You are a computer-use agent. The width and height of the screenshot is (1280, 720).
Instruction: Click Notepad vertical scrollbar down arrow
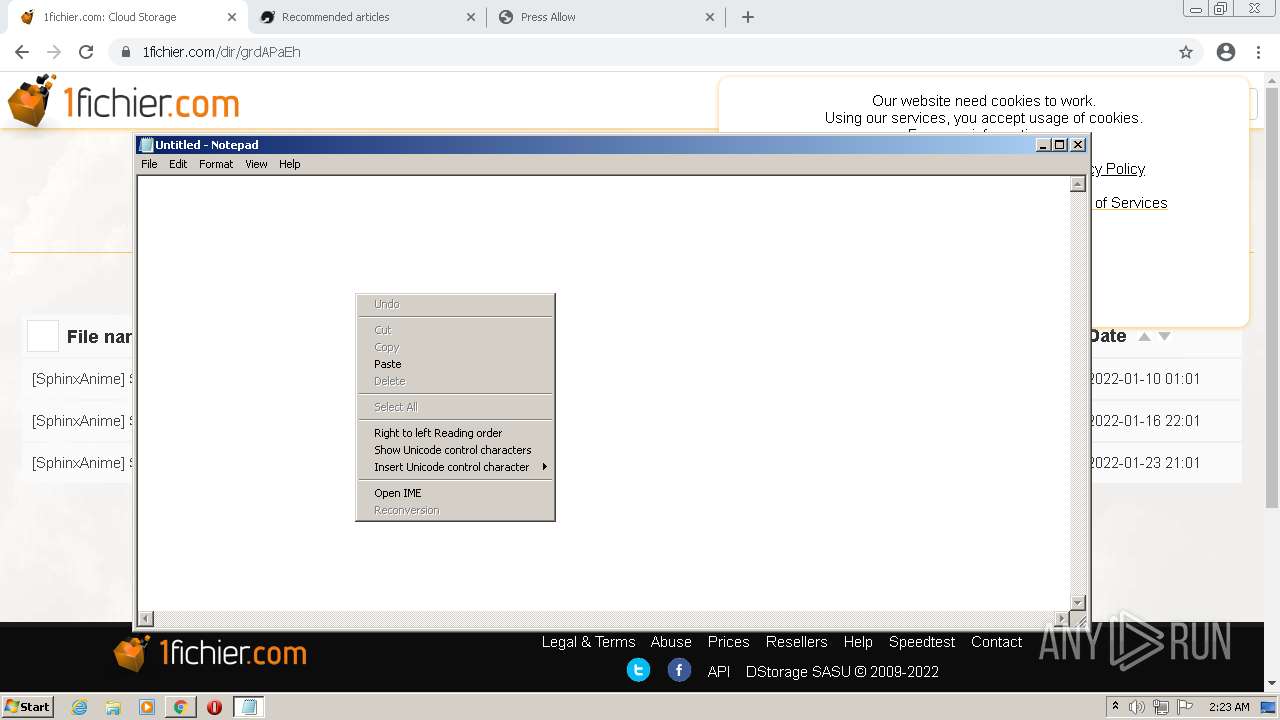1077,603
